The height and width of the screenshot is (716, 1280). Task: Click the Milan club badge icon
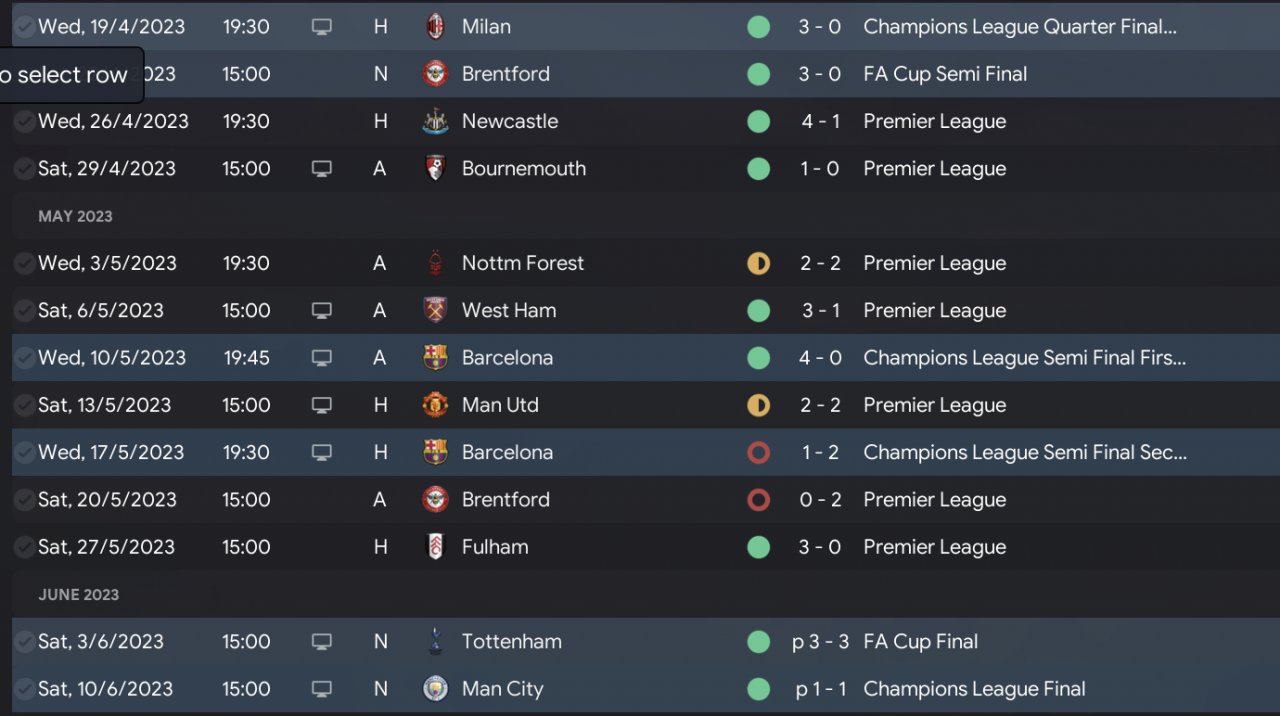click(x=435, y=27)
